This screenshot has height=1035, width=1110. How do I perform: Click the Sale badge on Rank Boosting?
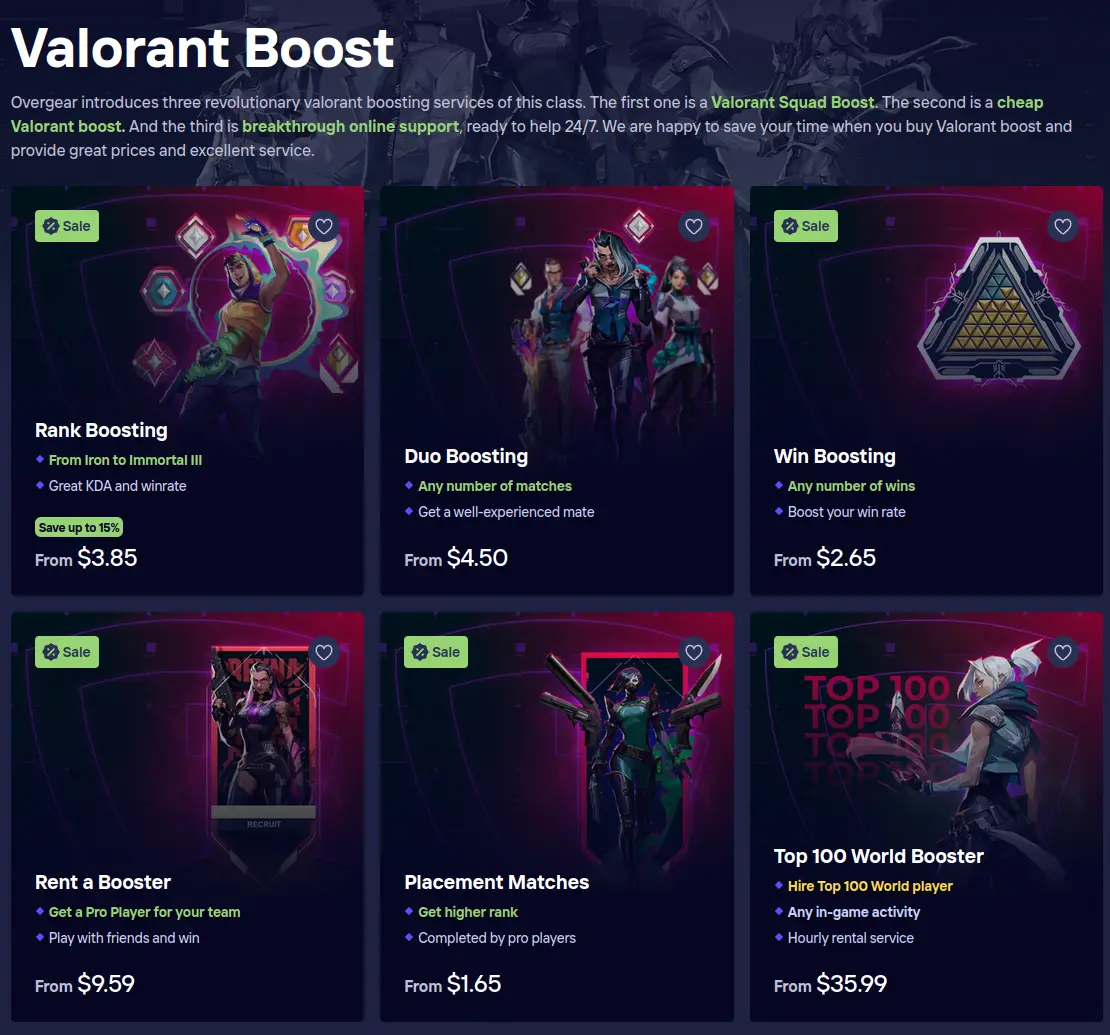tap(67, 227)
